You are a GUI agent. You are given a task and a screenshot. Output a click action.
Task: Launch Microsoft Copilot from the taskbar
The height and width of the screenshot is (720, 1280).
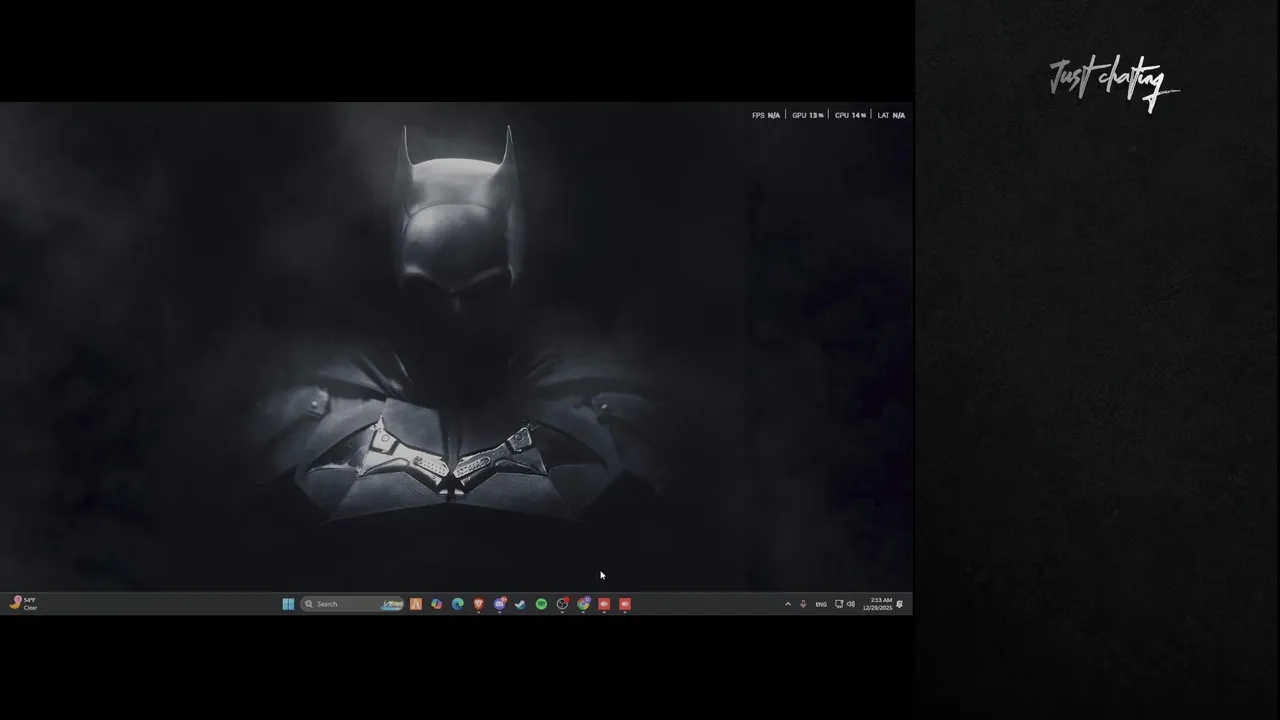tap(437, 604)
